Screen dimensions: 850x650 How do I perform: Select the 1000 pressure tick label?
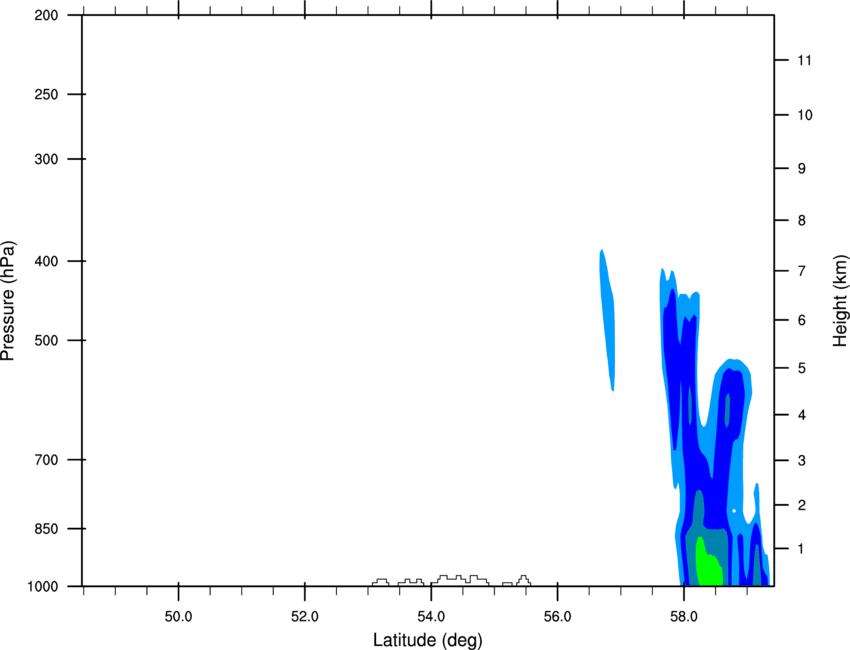coord(43,587)
